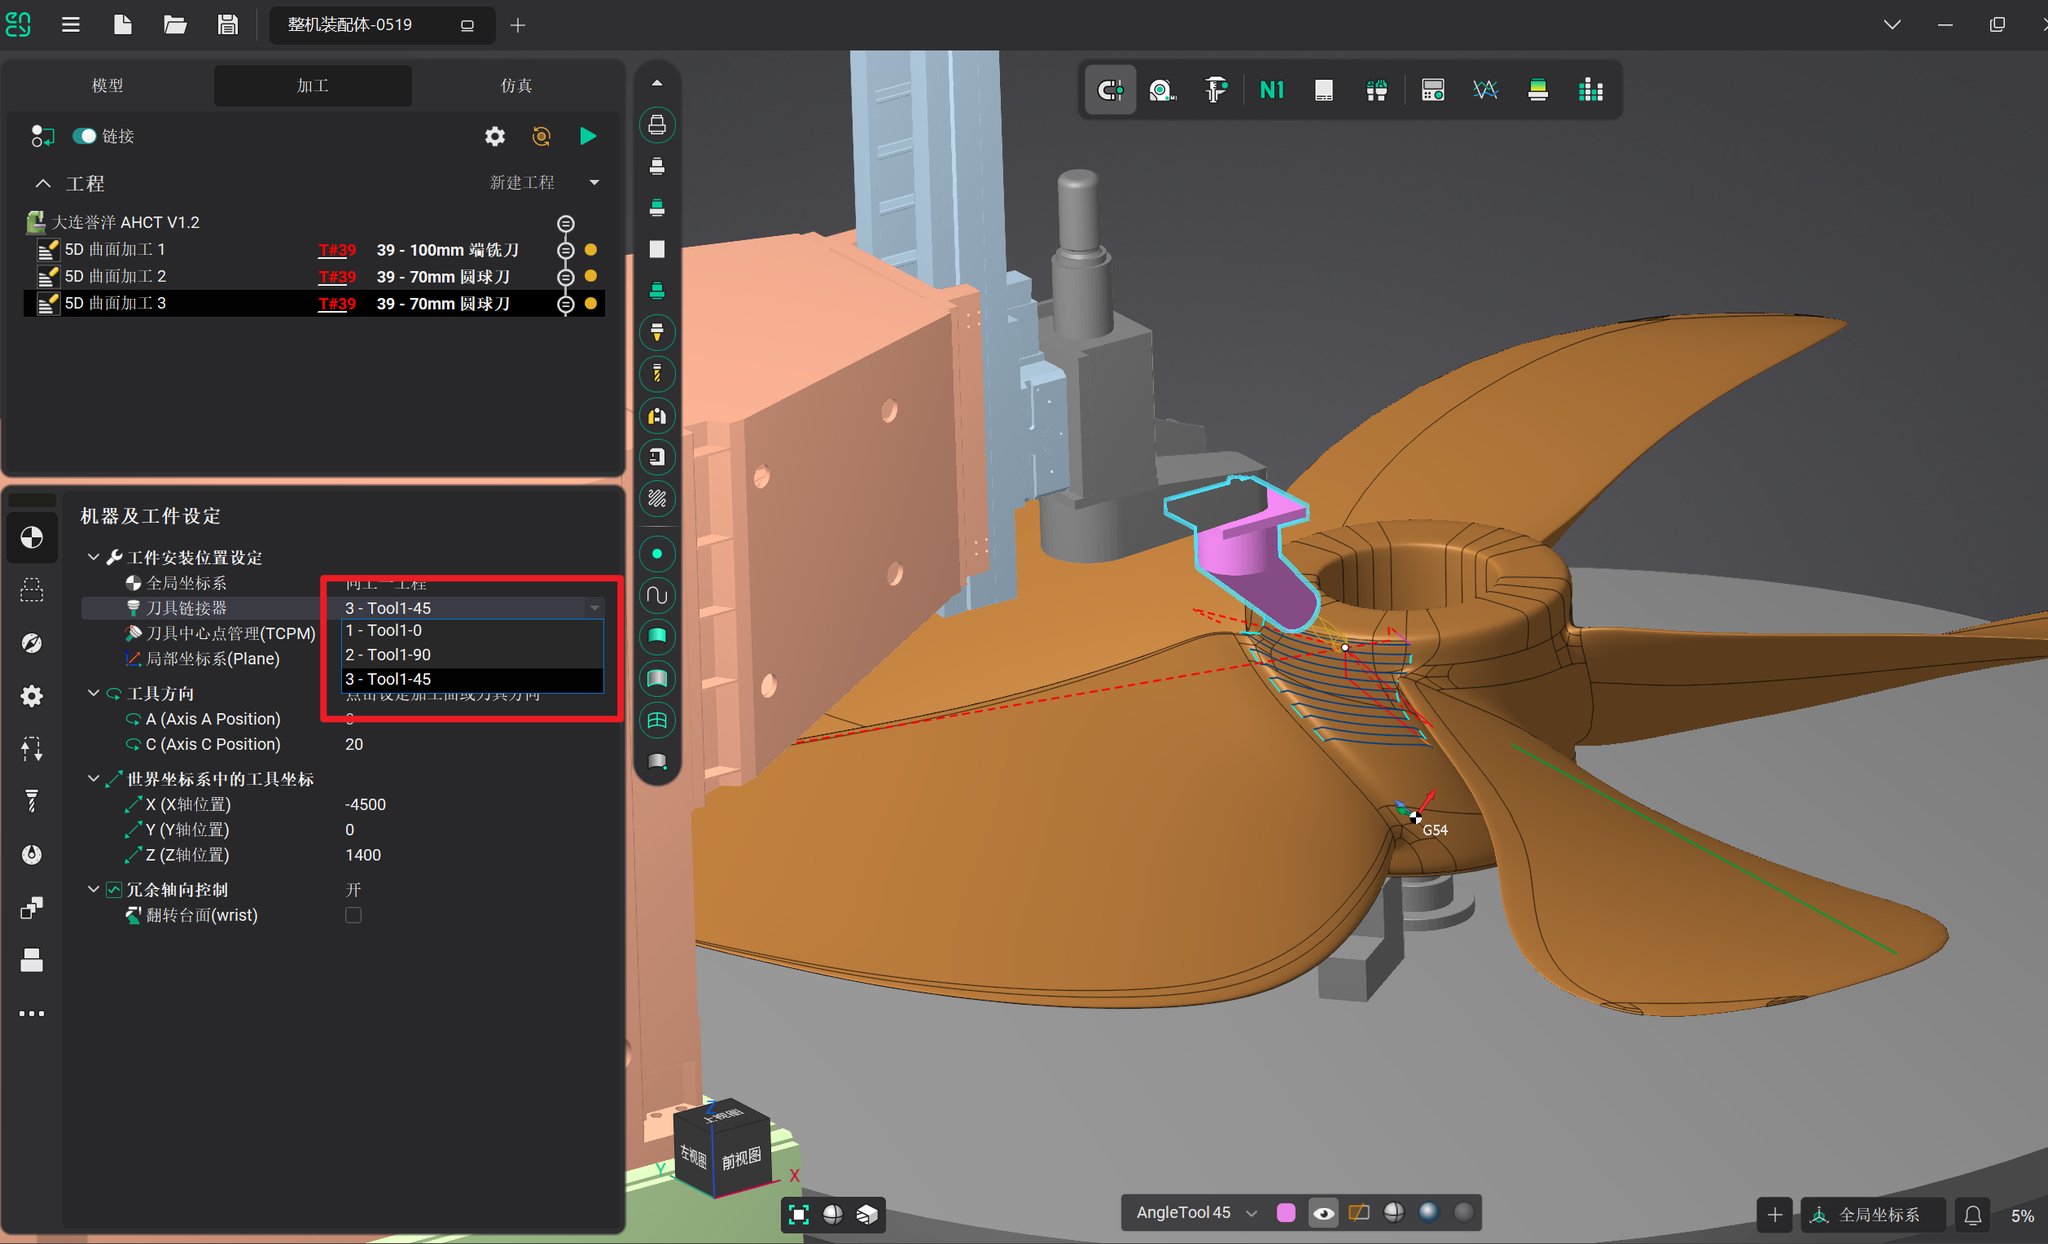The image size is (2048, 1244).
Task: Collapse 世界坐标系中的工具坐标 group
Action: tap(93, 778)
